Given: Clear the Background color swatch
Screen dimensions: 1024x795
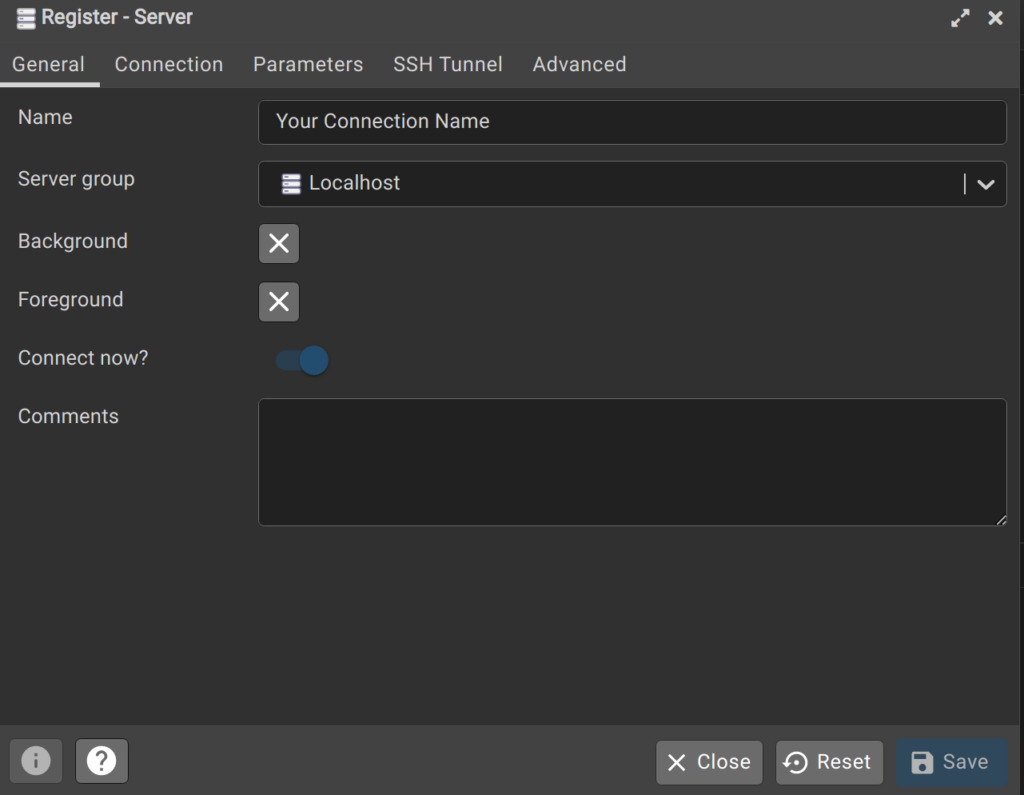Looking at the screenshot, I should click(279, 244).
